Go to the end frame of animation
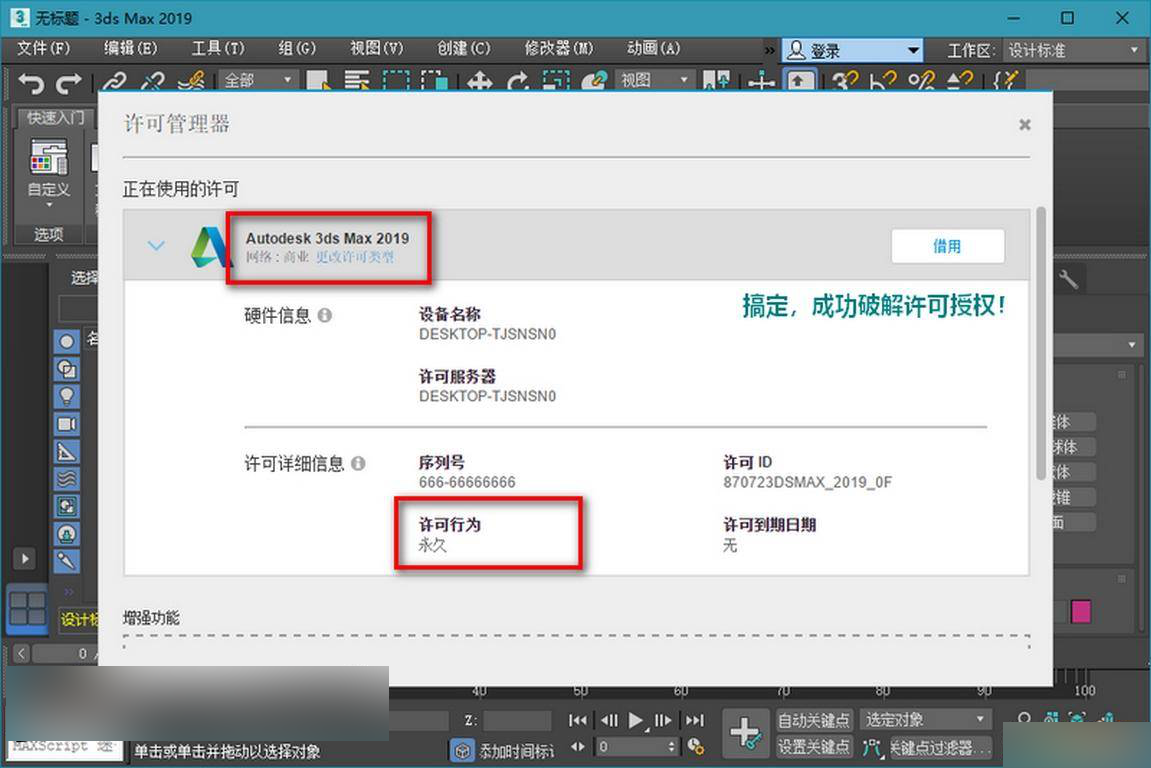The image size is (1151, 768). [x=694, y=720]
